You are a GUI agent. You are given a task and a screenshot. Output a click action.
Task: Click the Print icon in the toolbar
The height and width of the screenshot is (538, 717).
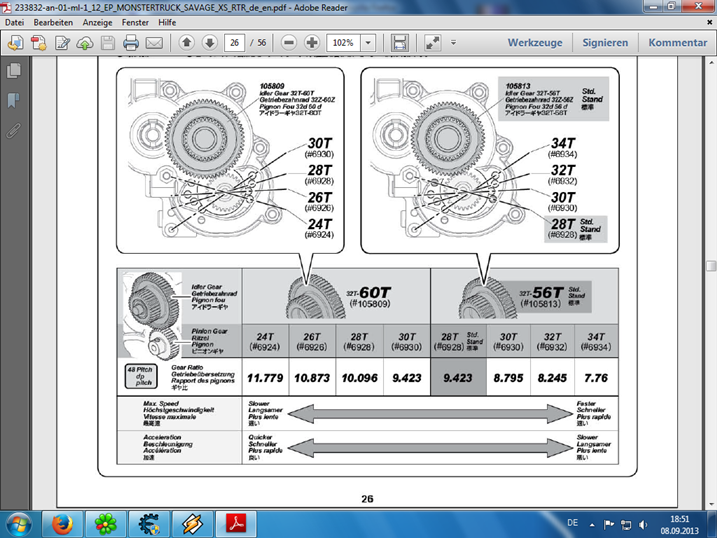(130, 44)
